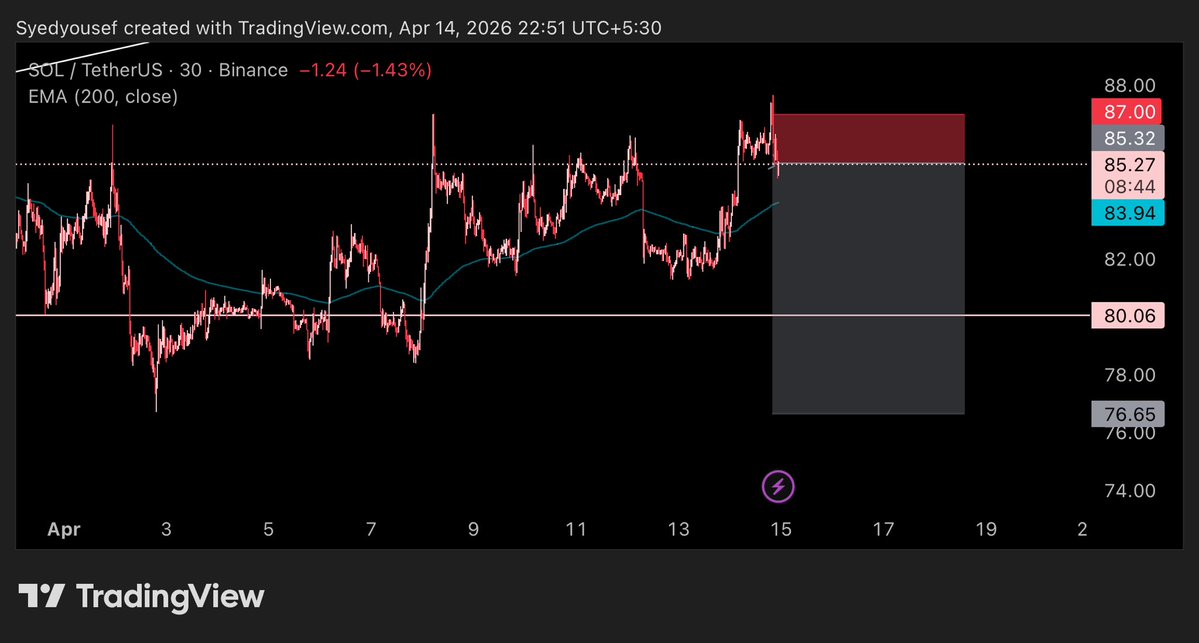The height and width of the screenshot is (643, 1199).
Task: Click the 88.00 price scale label
Action: (x=1130, y=86)
